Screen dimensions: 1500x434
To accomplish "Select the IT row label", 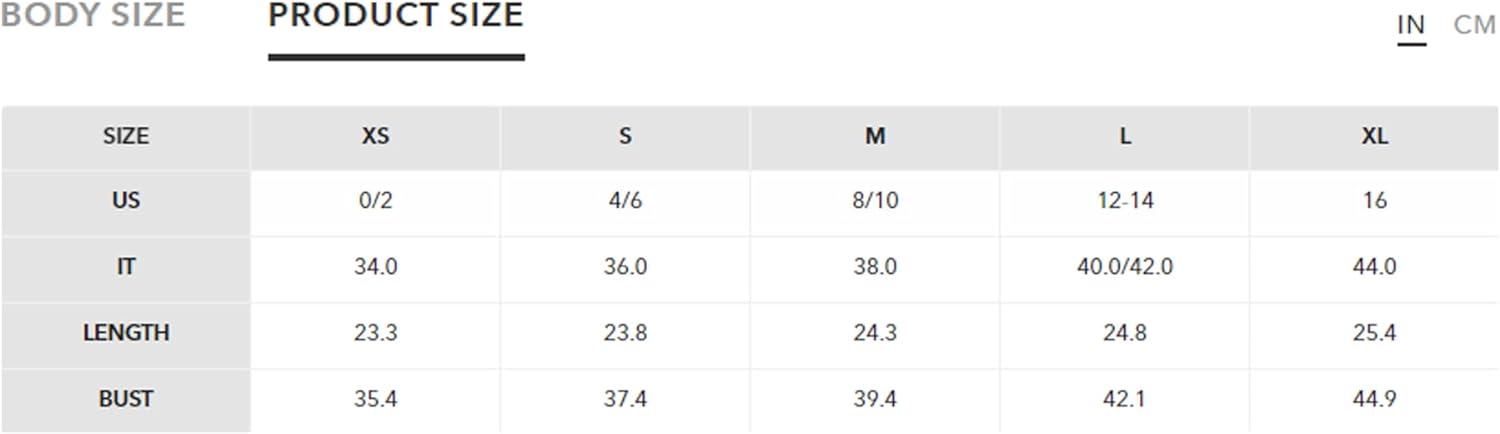I will pyautogui.click(x=125, y=267).
